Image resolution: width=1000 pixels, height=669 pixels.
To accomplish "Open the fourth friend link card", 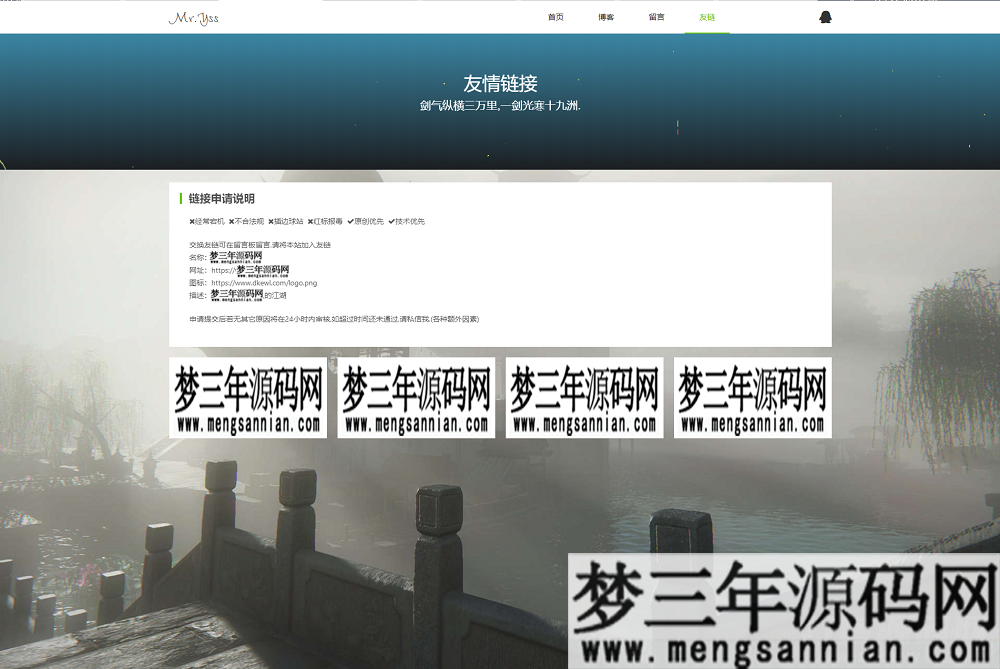I will click(752, 398).
